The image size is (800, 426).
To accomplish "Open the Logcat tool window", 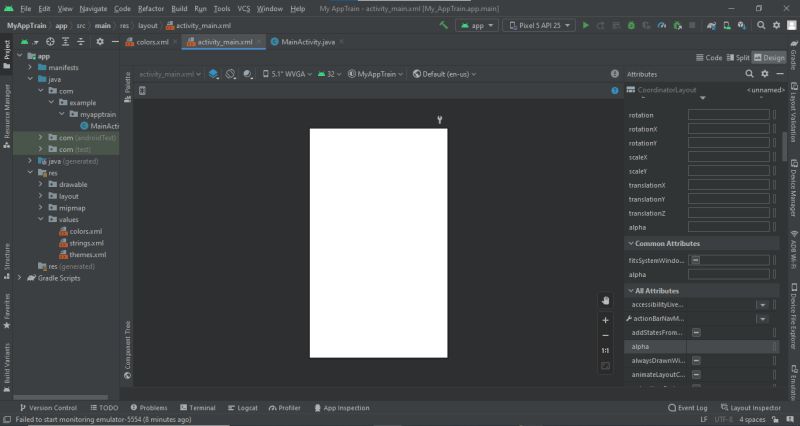I will (x=243, y=408).
